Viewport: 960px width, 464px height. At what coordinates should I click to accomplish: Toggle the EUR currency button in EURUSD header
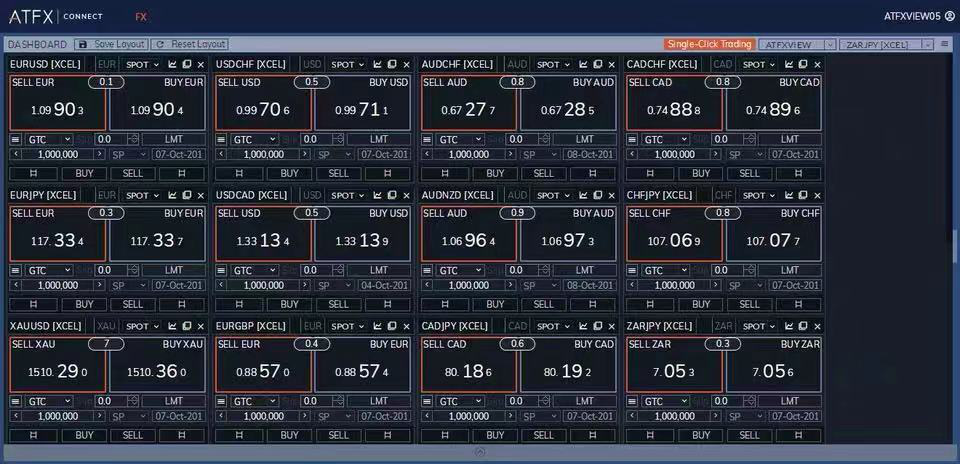tap(107, 64)
